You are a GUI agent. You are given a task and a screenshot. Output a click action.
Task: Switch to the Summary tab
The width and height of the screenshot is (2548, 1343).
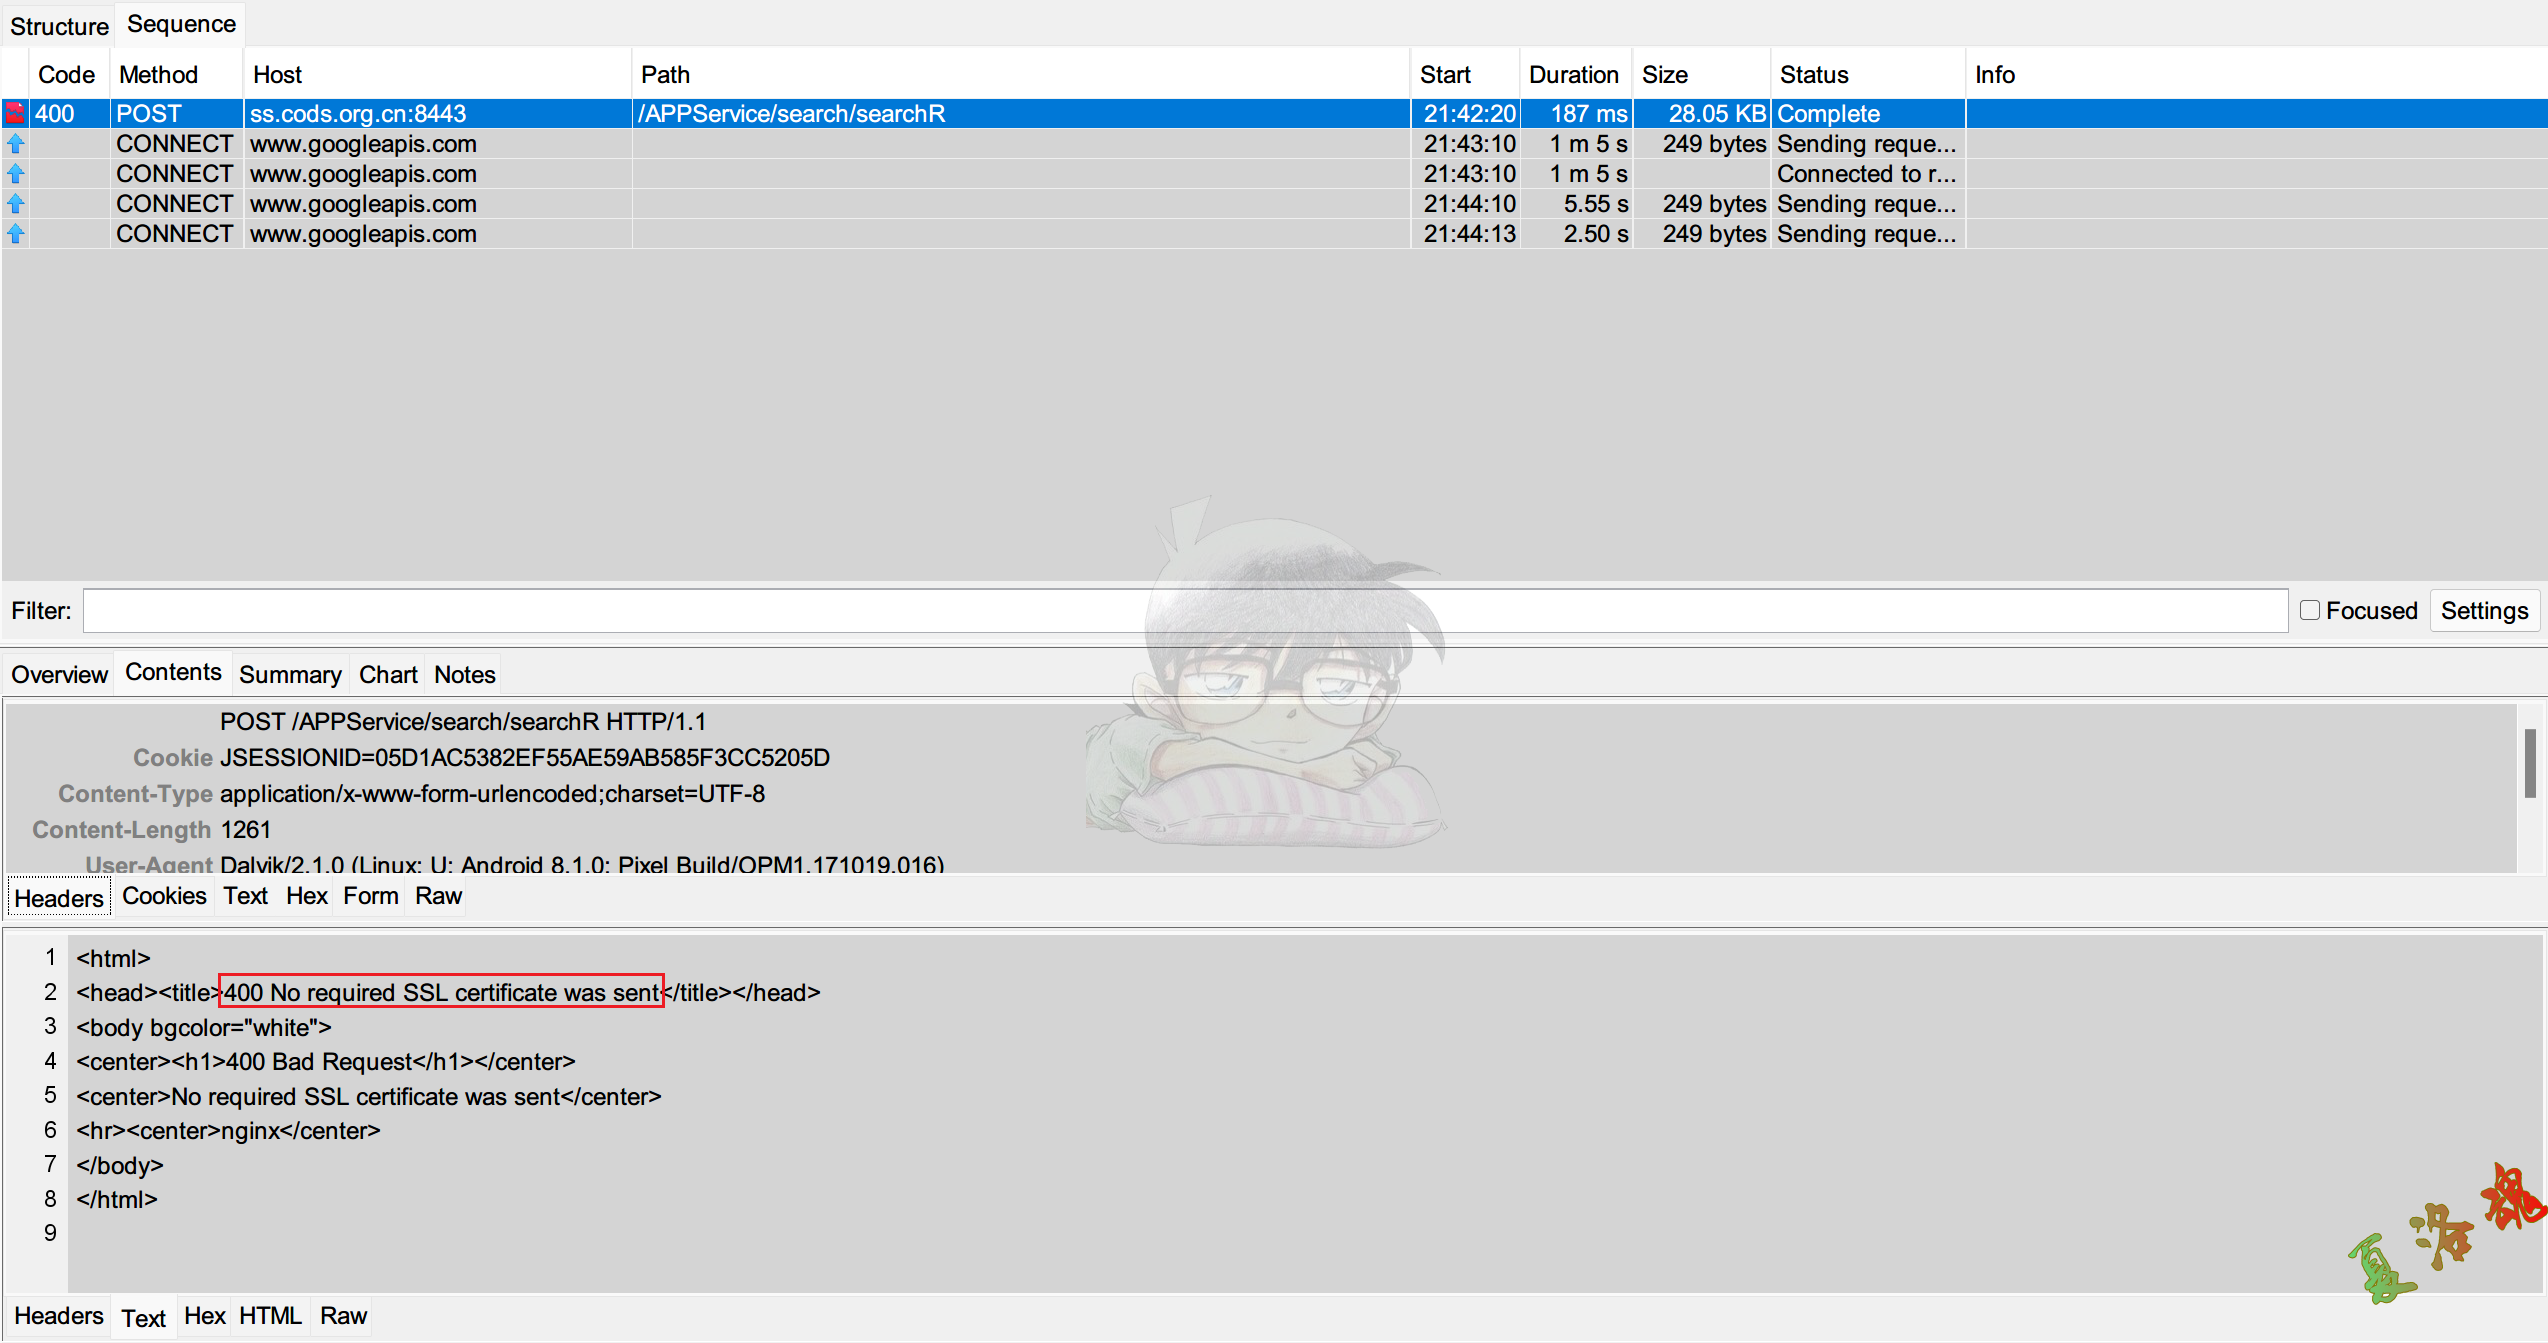coord(289,675)
